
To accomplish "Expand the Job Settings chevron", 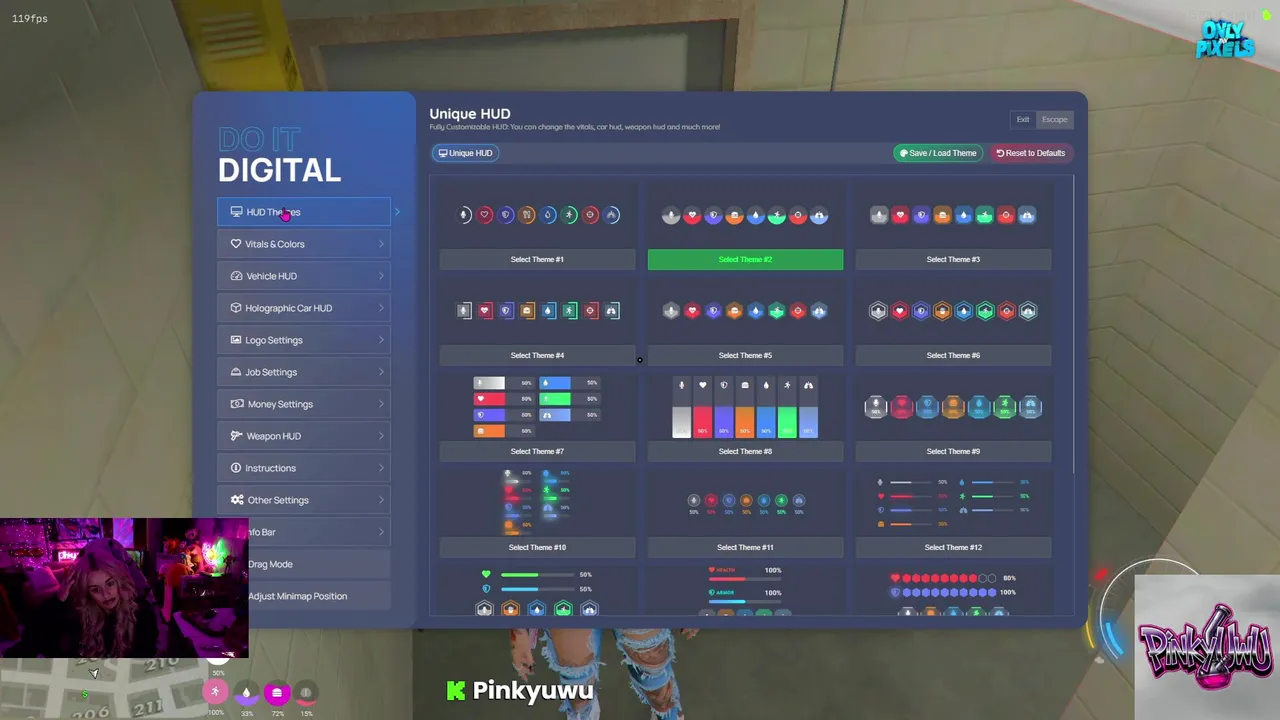I will (381, 372).
